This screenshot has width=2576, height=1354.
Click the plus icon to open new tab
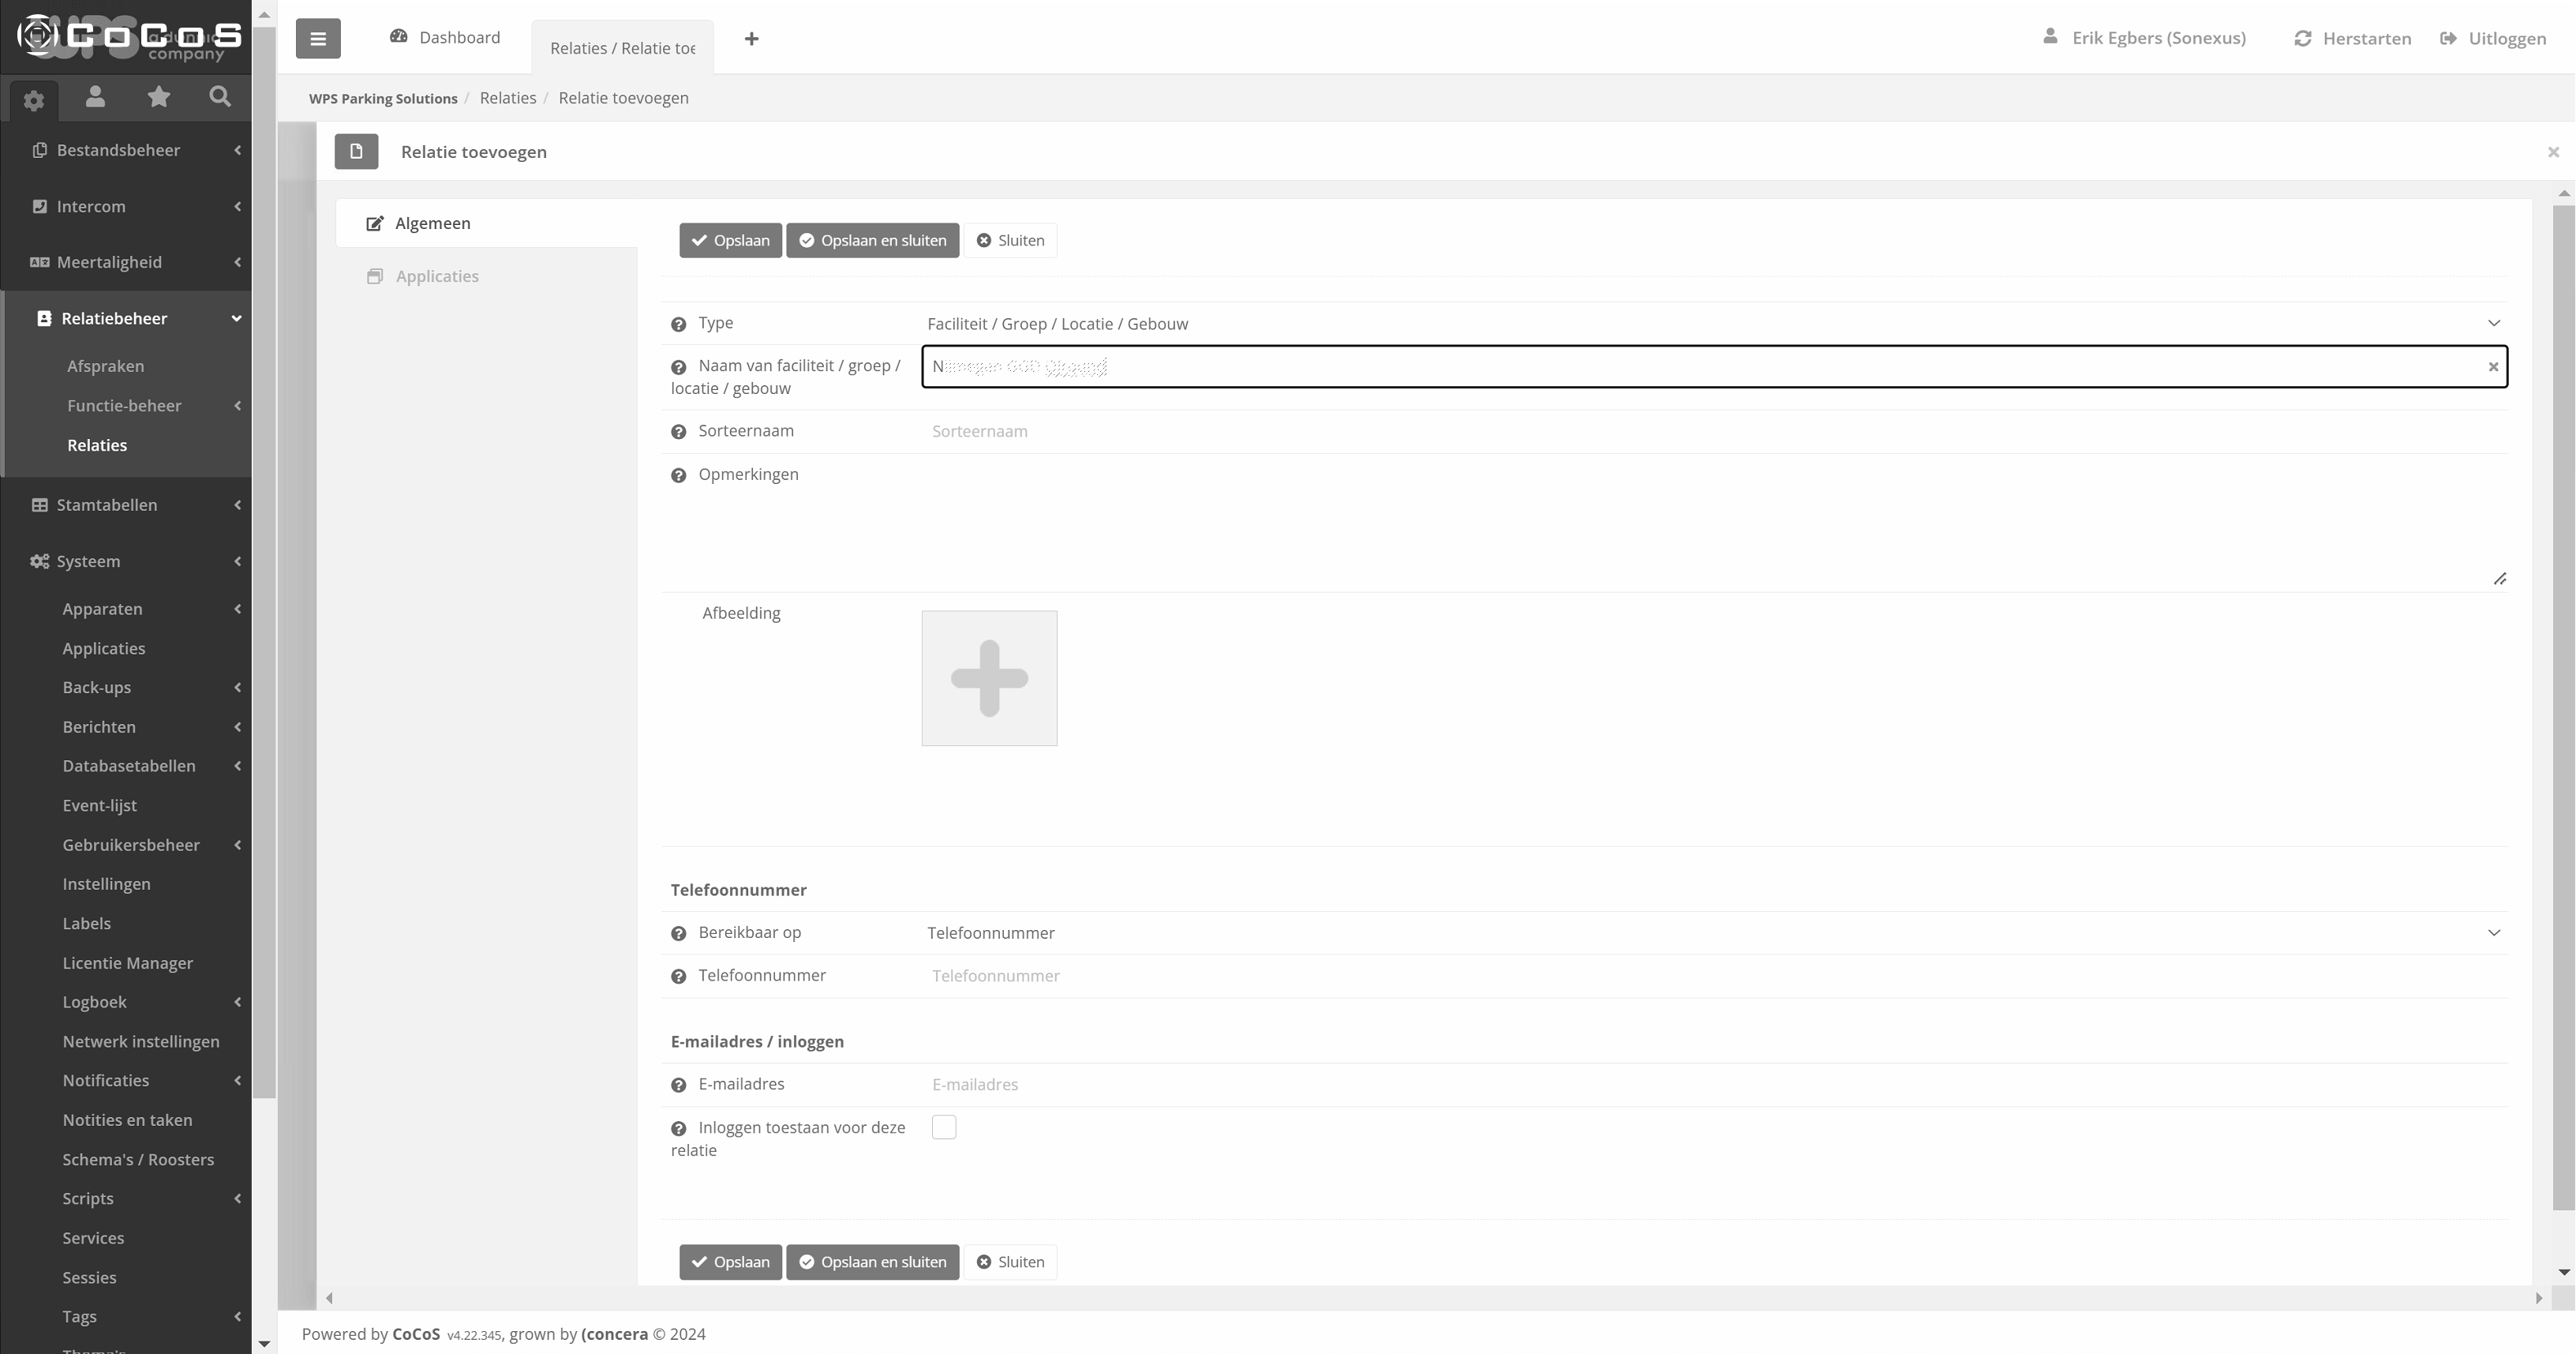coord(752,39)
